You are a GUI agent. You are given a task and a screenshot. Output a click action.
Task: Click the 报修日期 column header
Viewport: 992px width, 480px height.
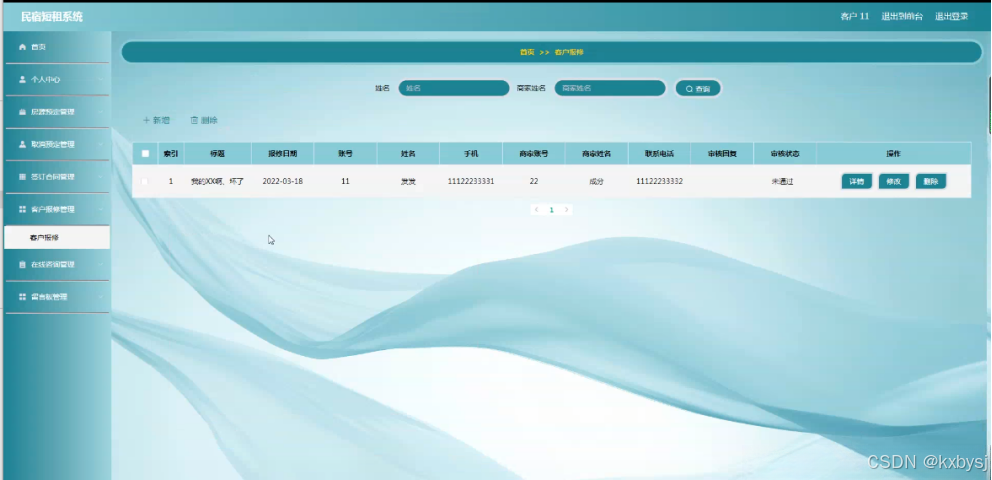pos(282,154)
